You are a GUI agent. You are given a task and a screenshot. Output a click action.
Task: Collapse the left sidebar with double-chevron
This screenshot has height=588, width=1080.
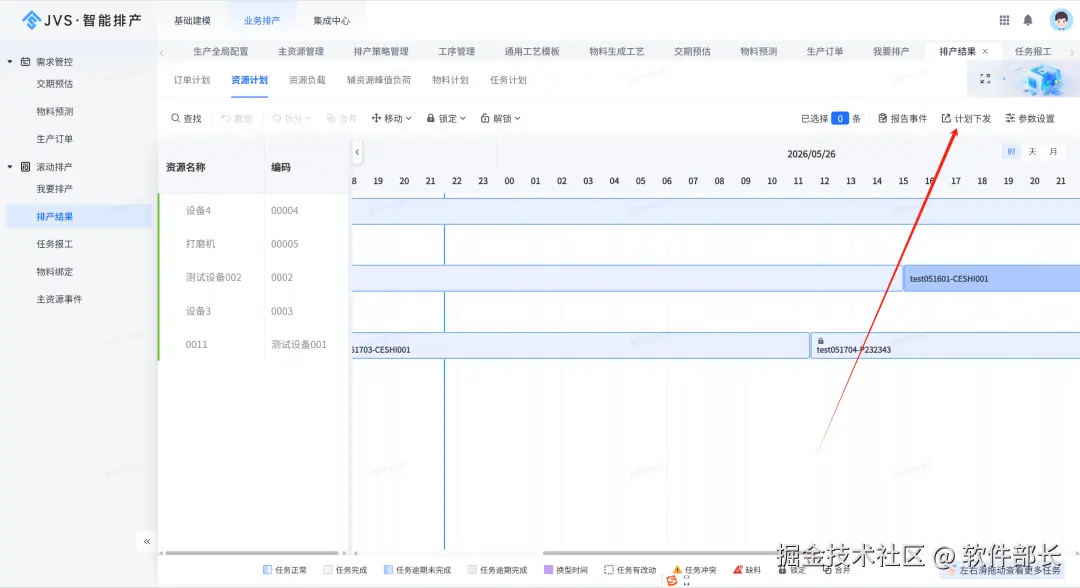pos(147,541)
